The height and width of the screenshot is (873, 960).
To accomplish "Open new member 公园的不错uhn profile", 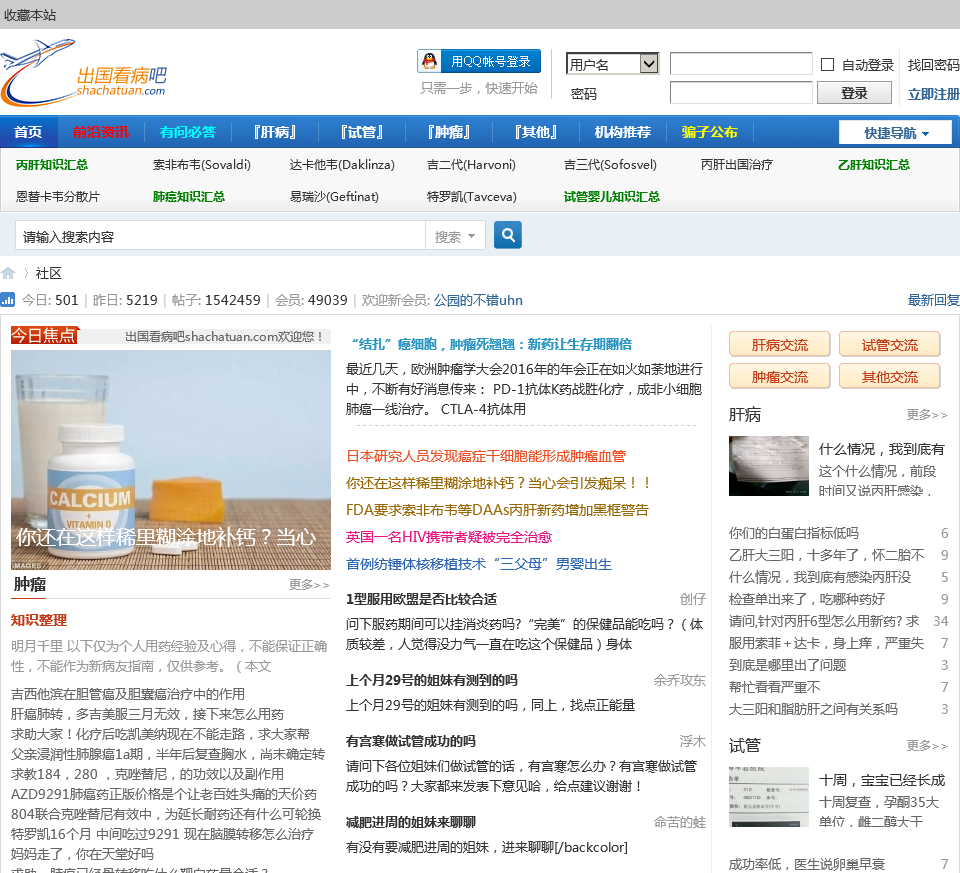I will pos(478,300).
